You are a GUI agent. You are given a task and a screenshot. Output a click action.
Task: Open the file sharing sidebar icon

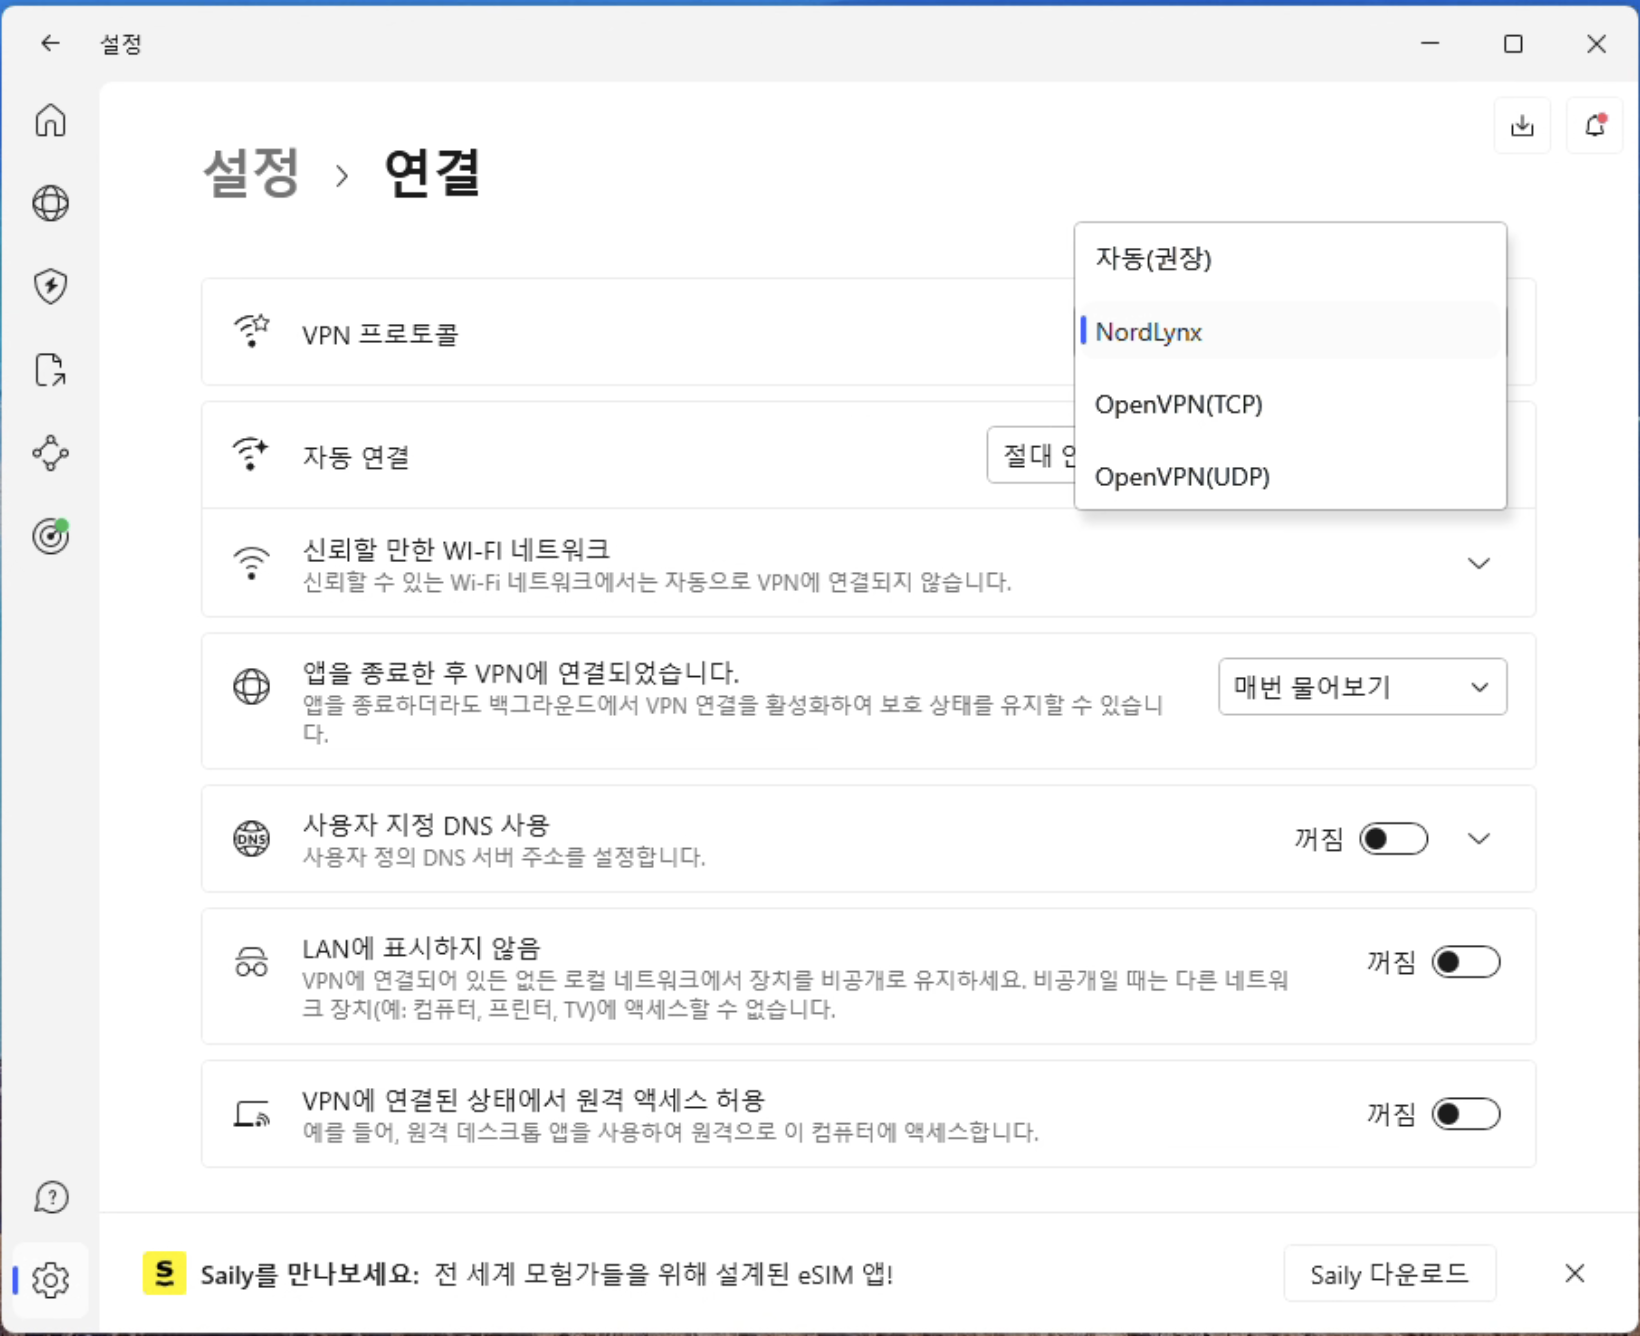point(50,370)
